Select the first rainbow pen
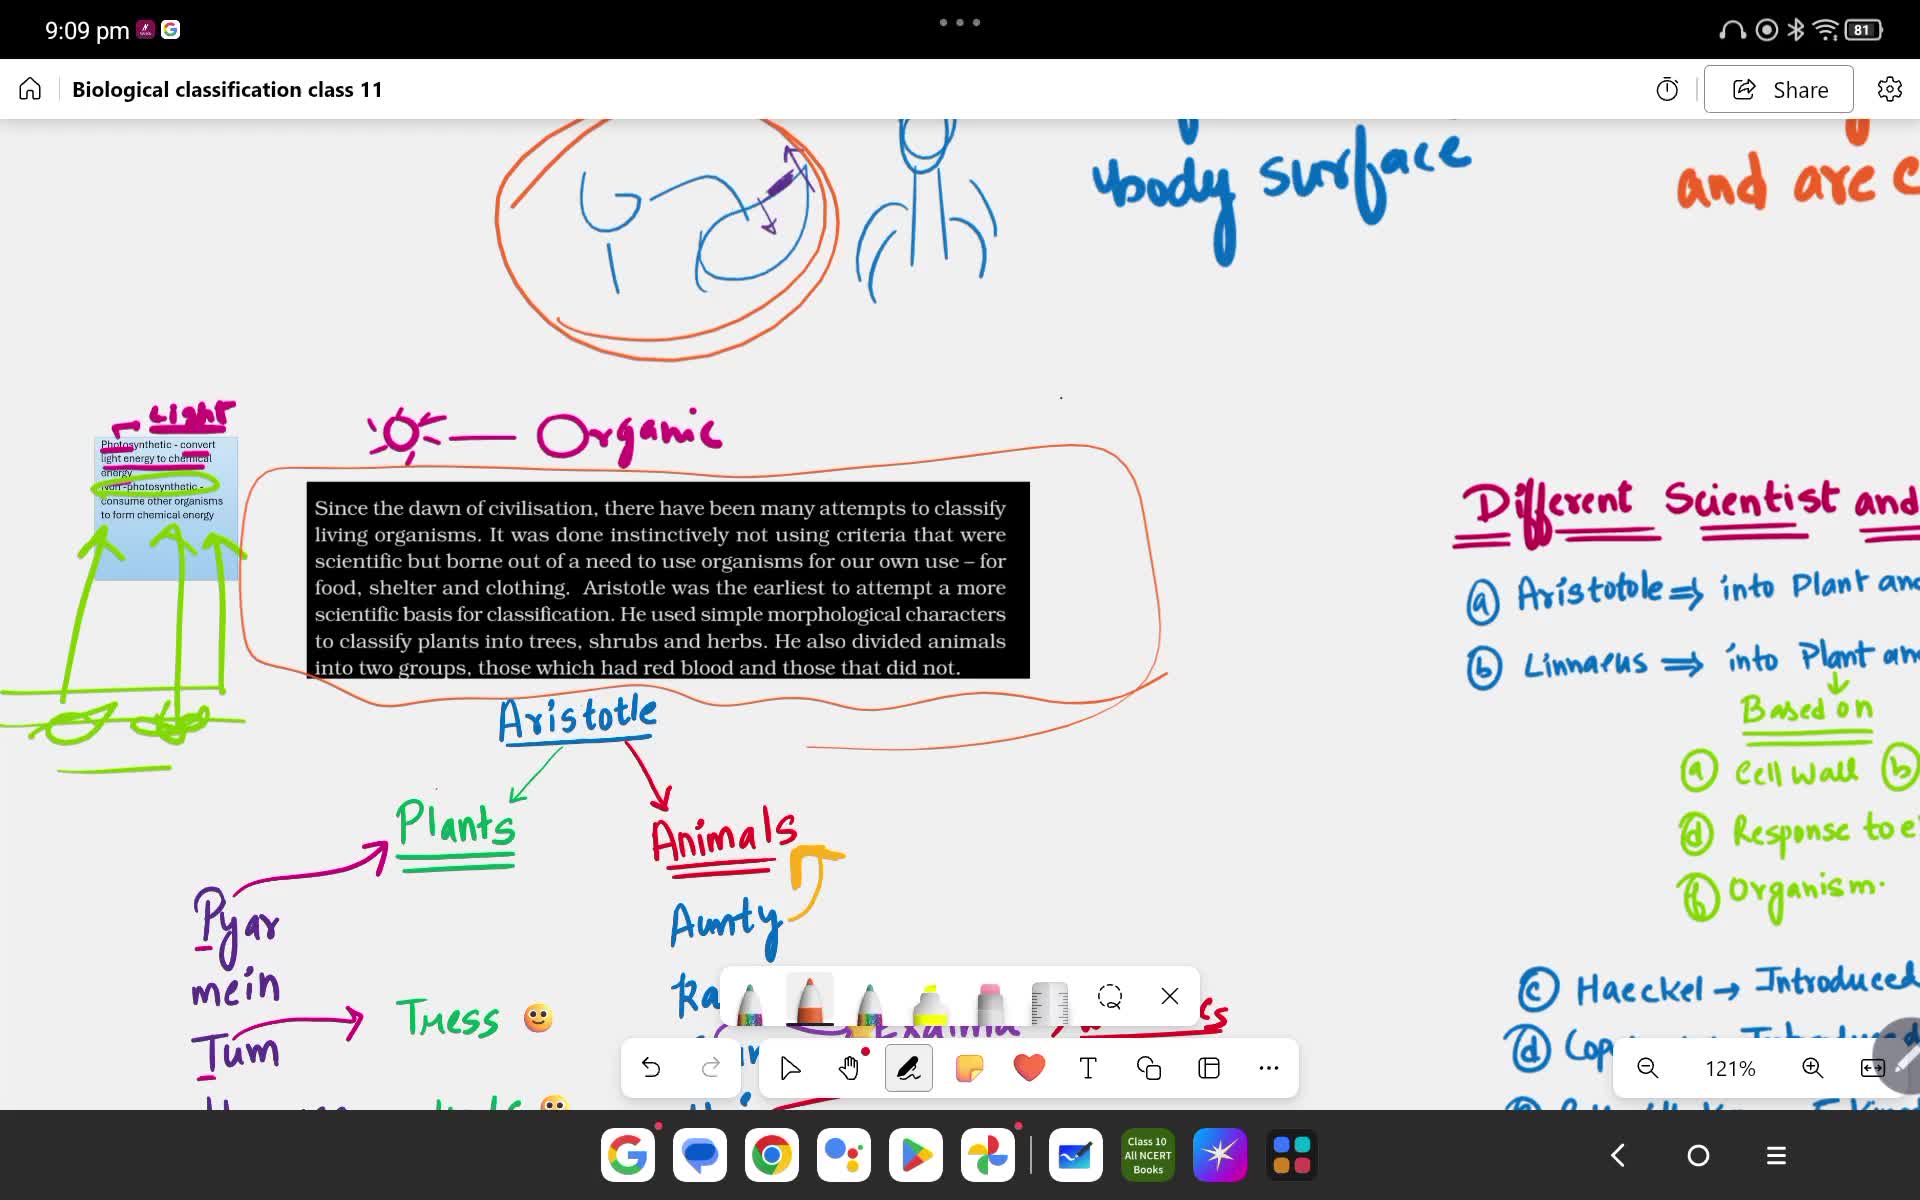This screenshot has width=1920, height=1200. click(750, 1003)
